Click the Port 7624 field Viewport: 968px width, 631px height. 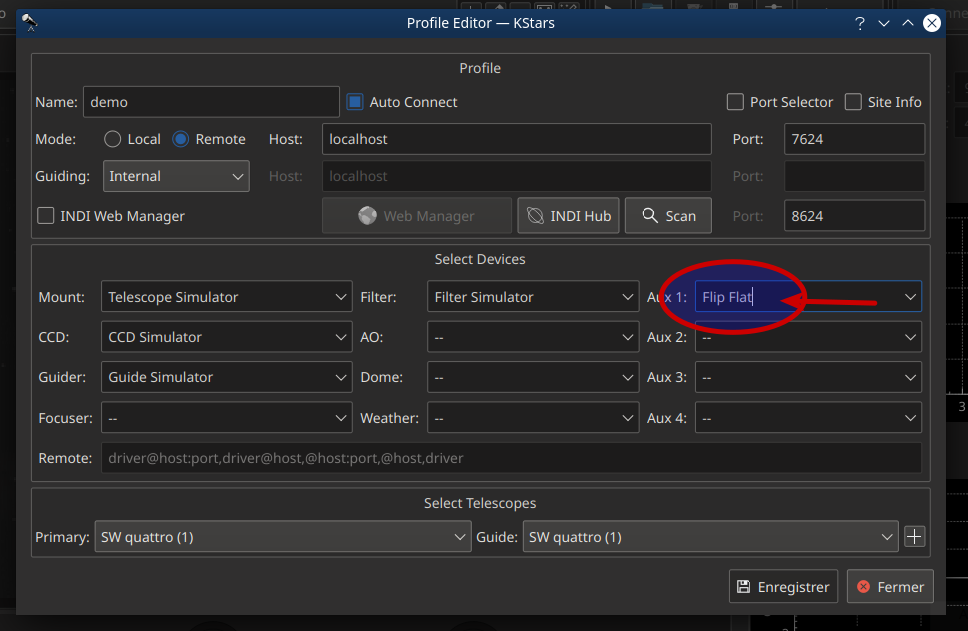(854, 139)
